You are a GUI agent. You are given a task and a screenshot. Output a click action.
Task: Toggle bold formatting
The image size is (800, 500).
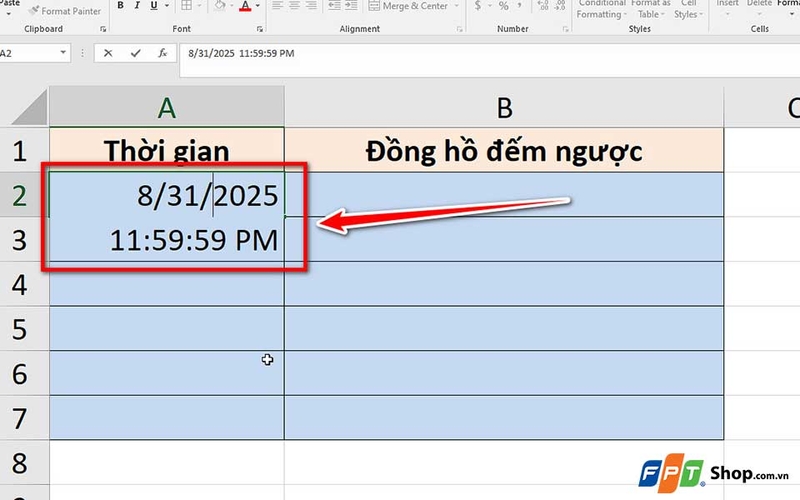(x=120, y=6)
